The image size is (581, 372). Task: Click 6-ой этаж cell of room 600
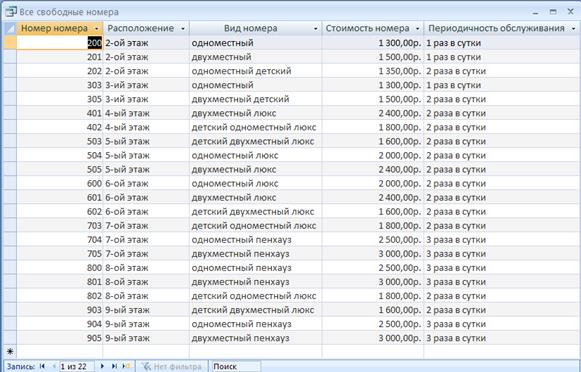(146, 183)
